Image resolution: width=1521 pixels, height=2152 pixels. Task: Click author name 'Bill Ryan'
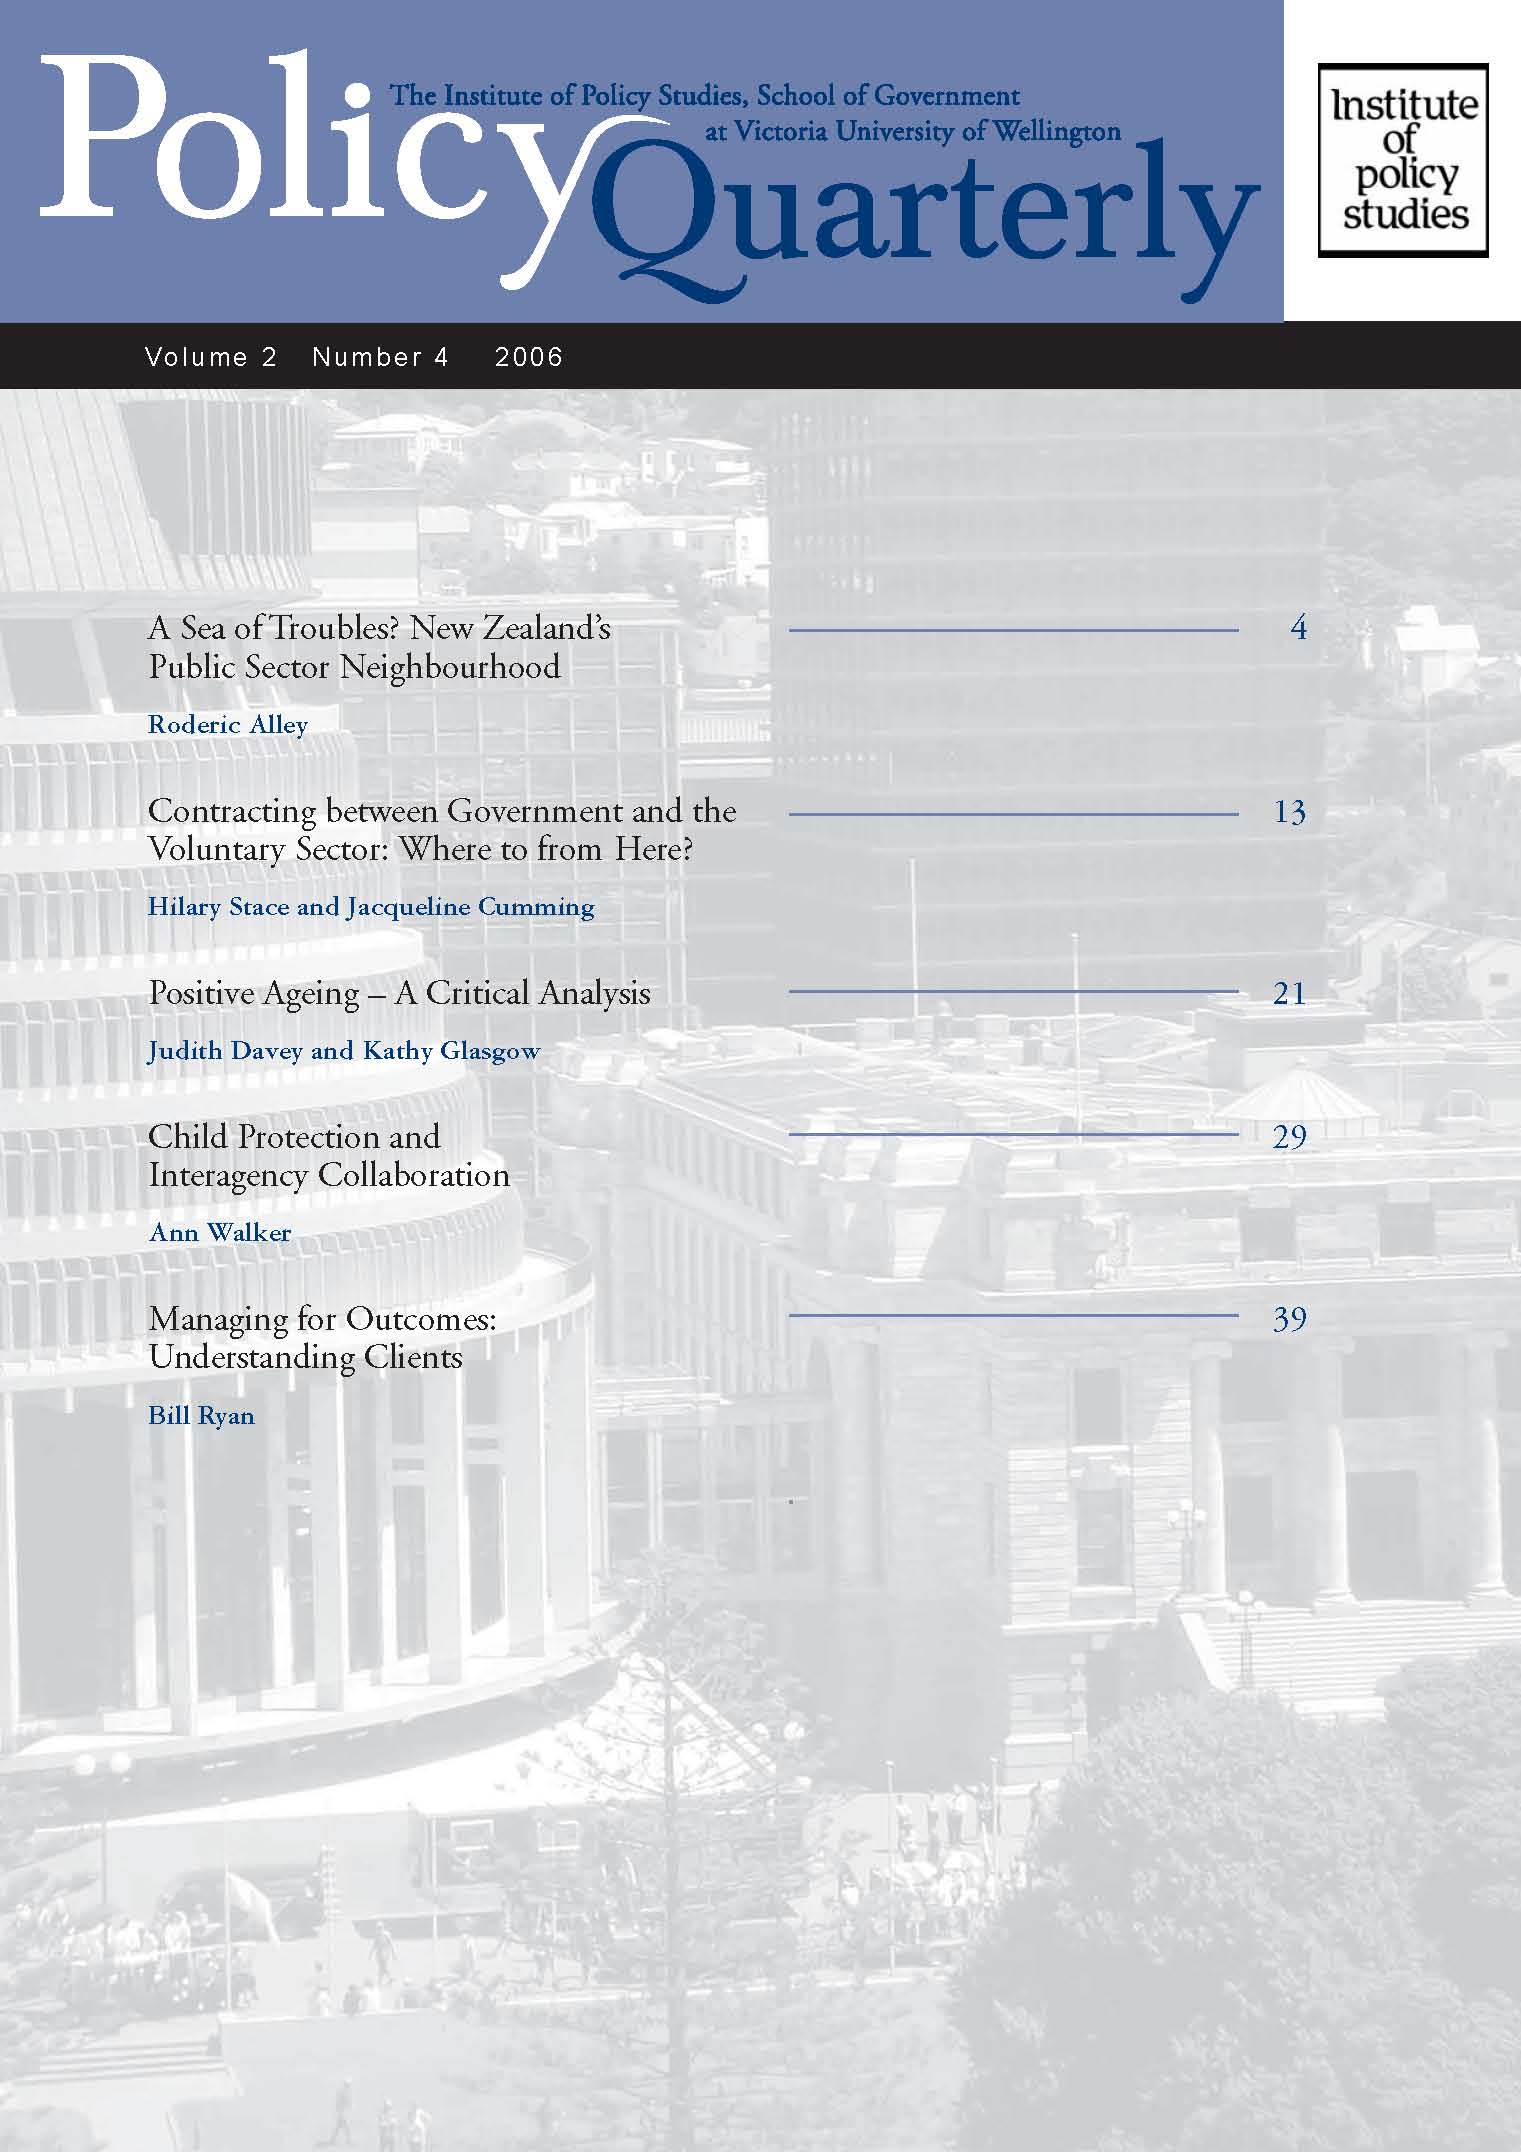201,1416
